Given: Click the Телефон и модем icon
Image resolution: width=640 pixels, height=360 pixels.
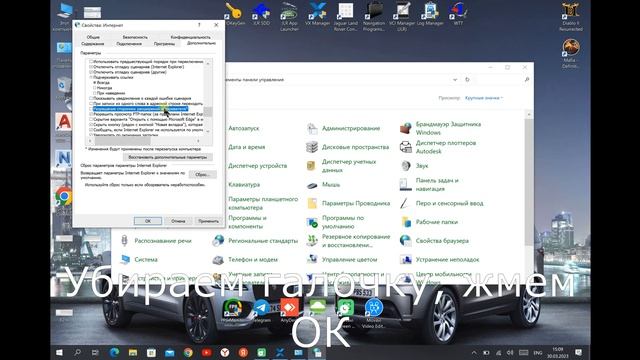Looking at the screenshot, I should [218, 260].
